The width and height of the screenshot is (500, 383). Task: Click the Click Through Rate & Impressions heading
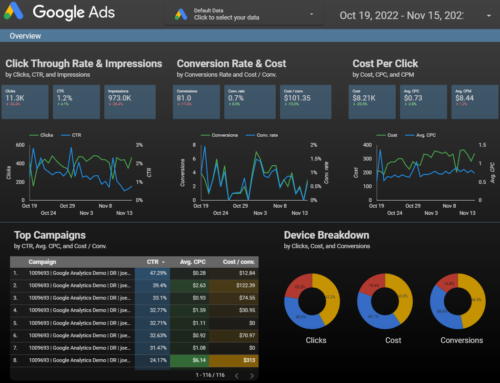click(x=84, y=64)
